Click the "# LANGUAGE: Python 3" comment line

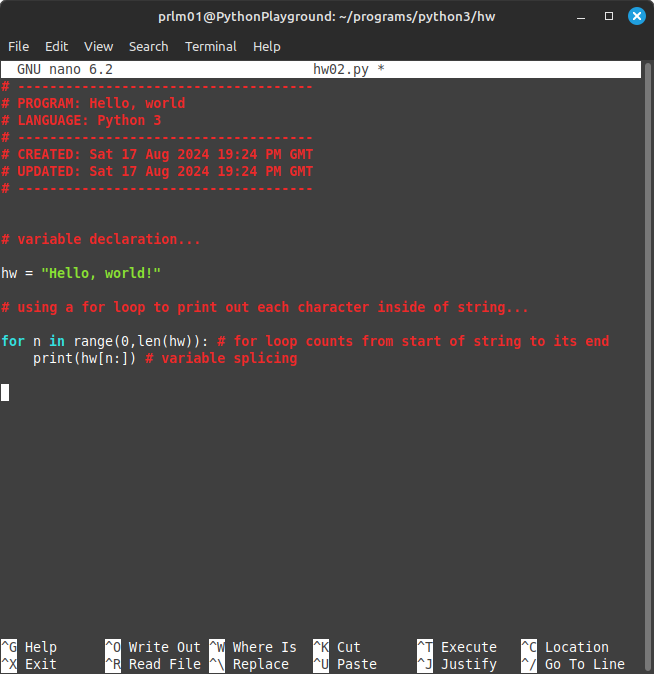pyautogui.click(x=81, y=120)
